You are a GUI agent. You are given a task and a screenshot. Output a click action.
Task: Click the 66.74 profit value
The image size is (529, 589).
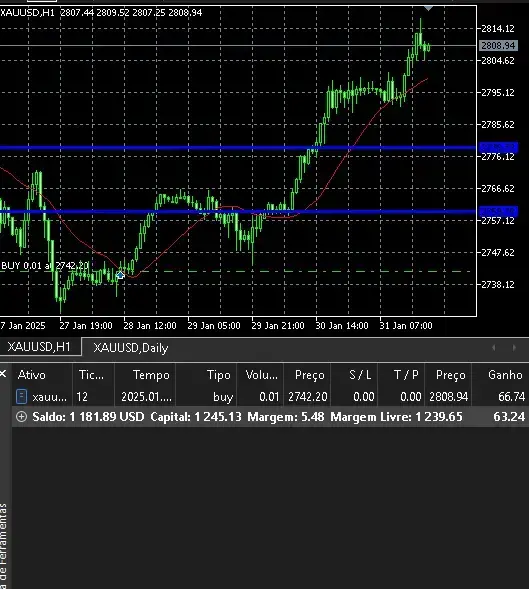[x=511, y=397]
